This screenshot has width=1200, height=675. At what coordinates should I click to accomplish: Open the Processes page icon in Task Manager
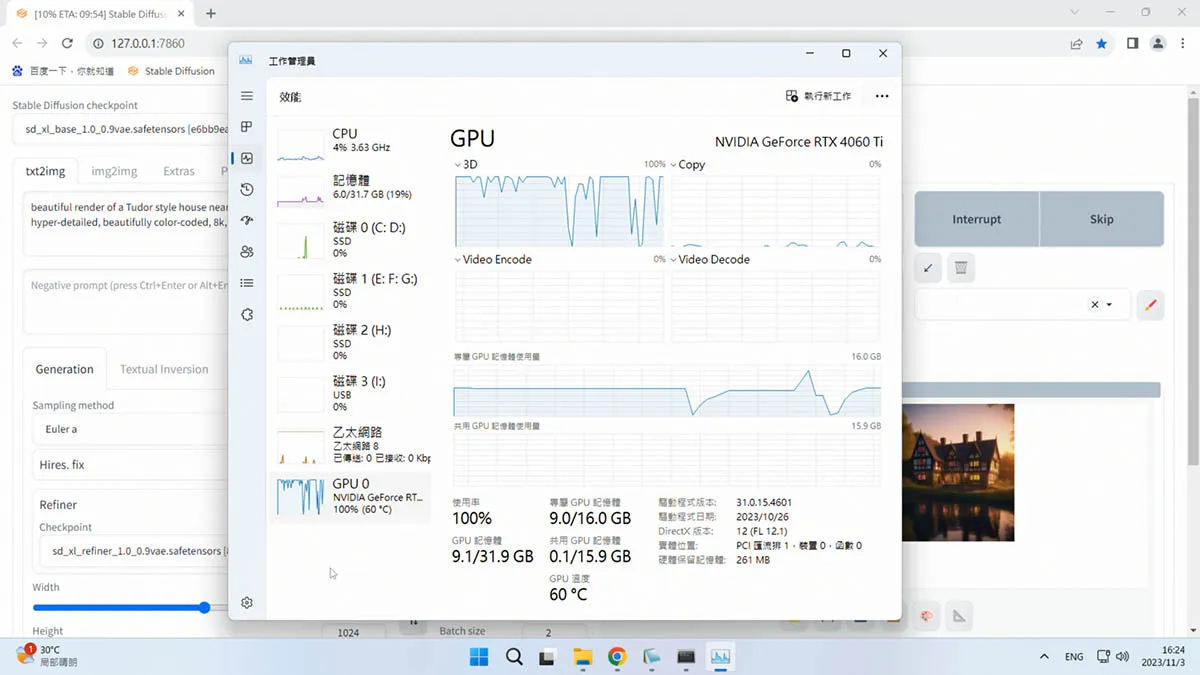(247, 127)
